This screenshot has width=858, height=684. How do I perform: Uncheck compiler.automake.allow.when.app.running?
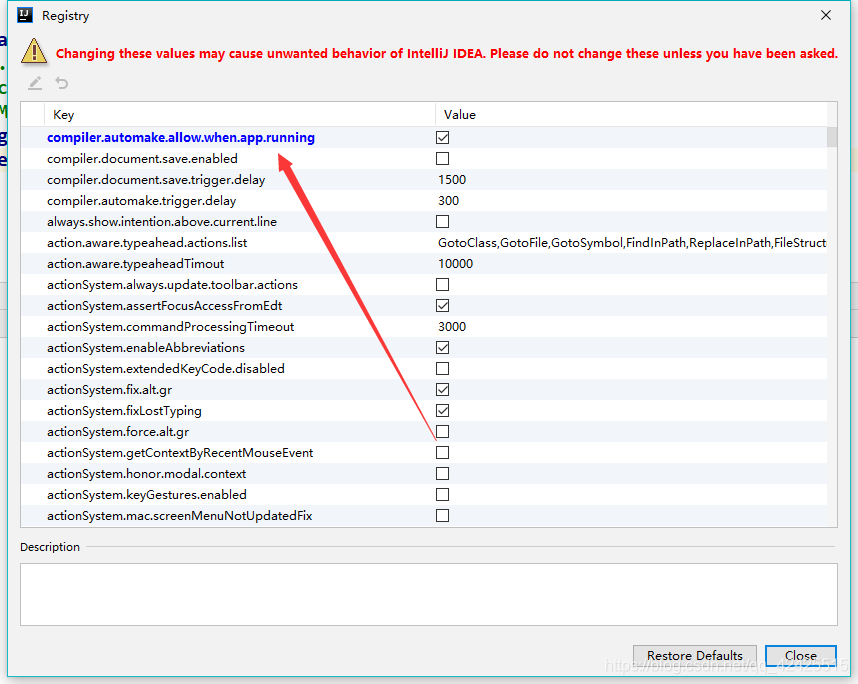tap(443, 138)
